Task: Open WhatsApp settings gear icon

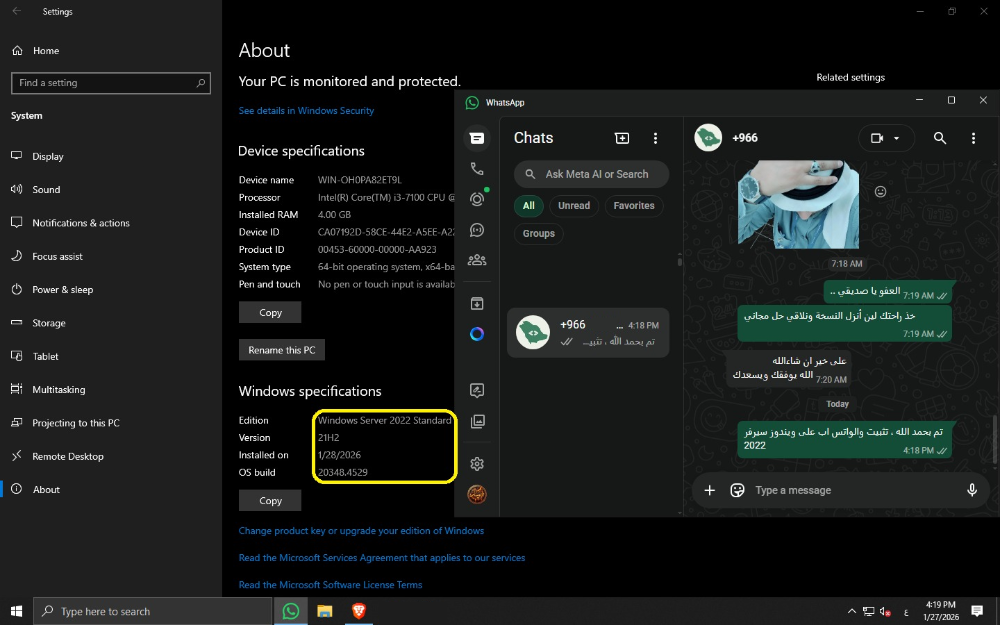Action: 477,464
